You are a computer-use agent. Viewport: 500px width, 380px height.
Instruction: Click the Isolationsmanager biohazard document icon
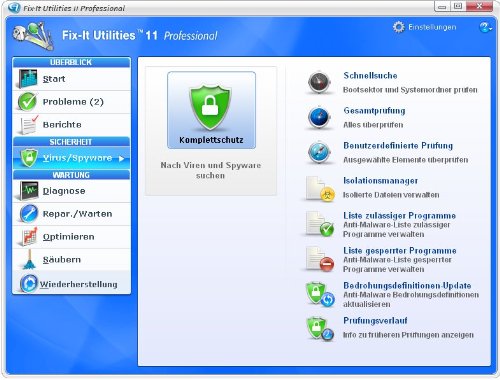(x=320, y=188)
